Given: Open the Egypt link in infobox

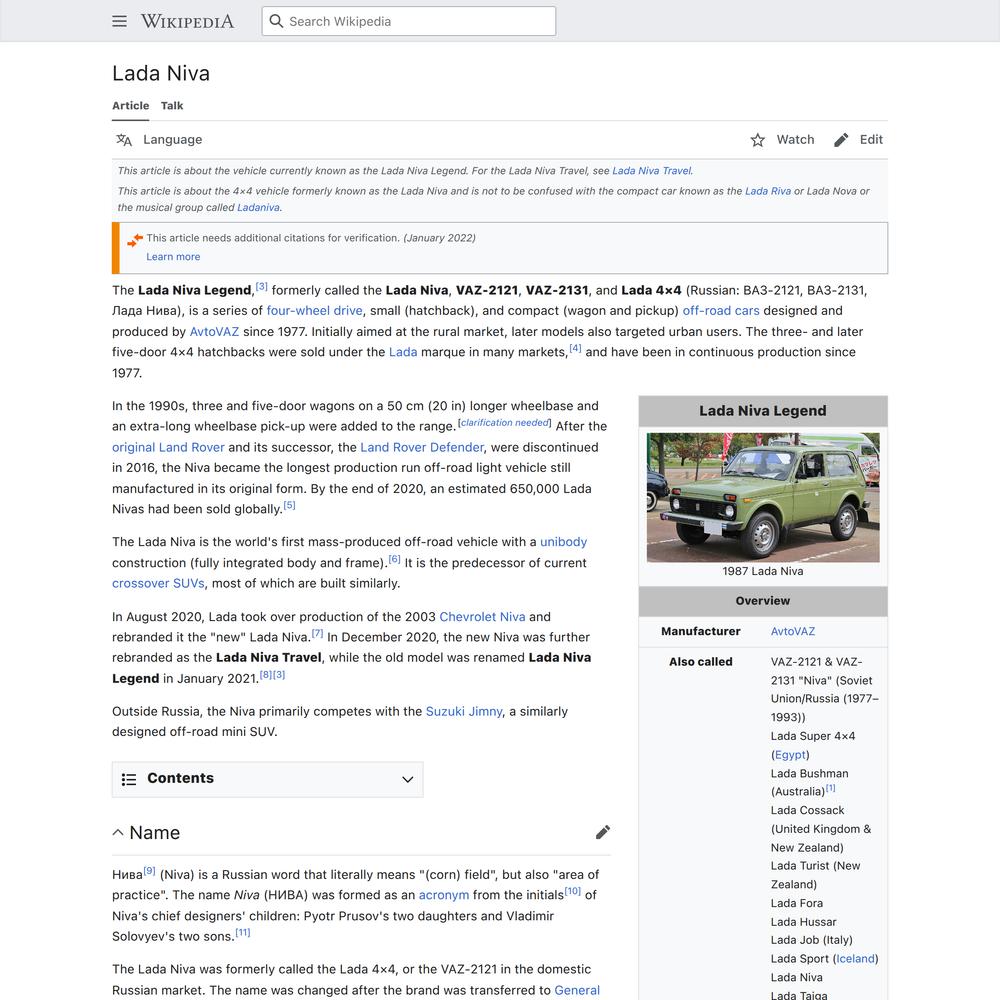Looking at the screenshot, I should [790, 754].
